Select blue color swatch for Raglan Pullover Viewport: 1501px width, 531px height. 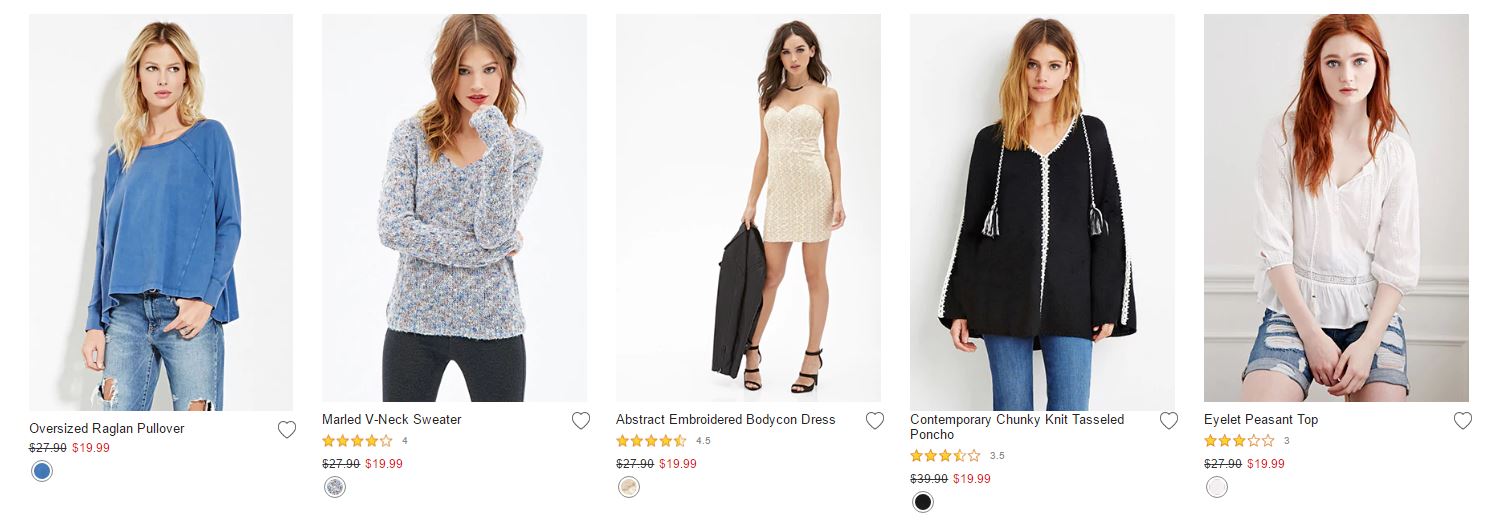(42, 471)
